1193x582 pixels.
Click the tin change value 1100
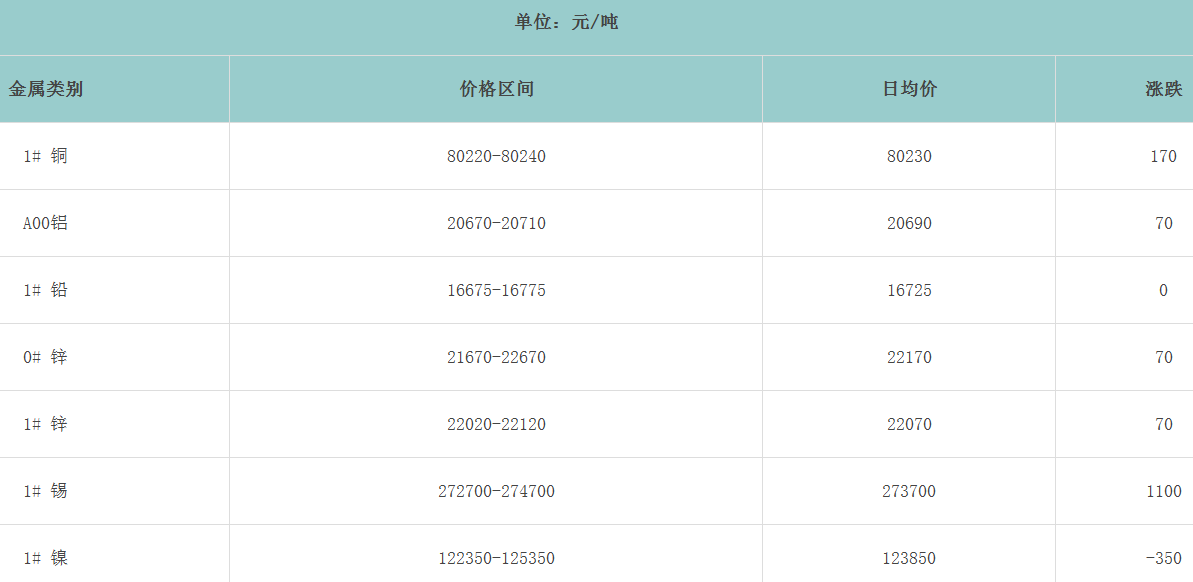click(x=1163, y=491)
